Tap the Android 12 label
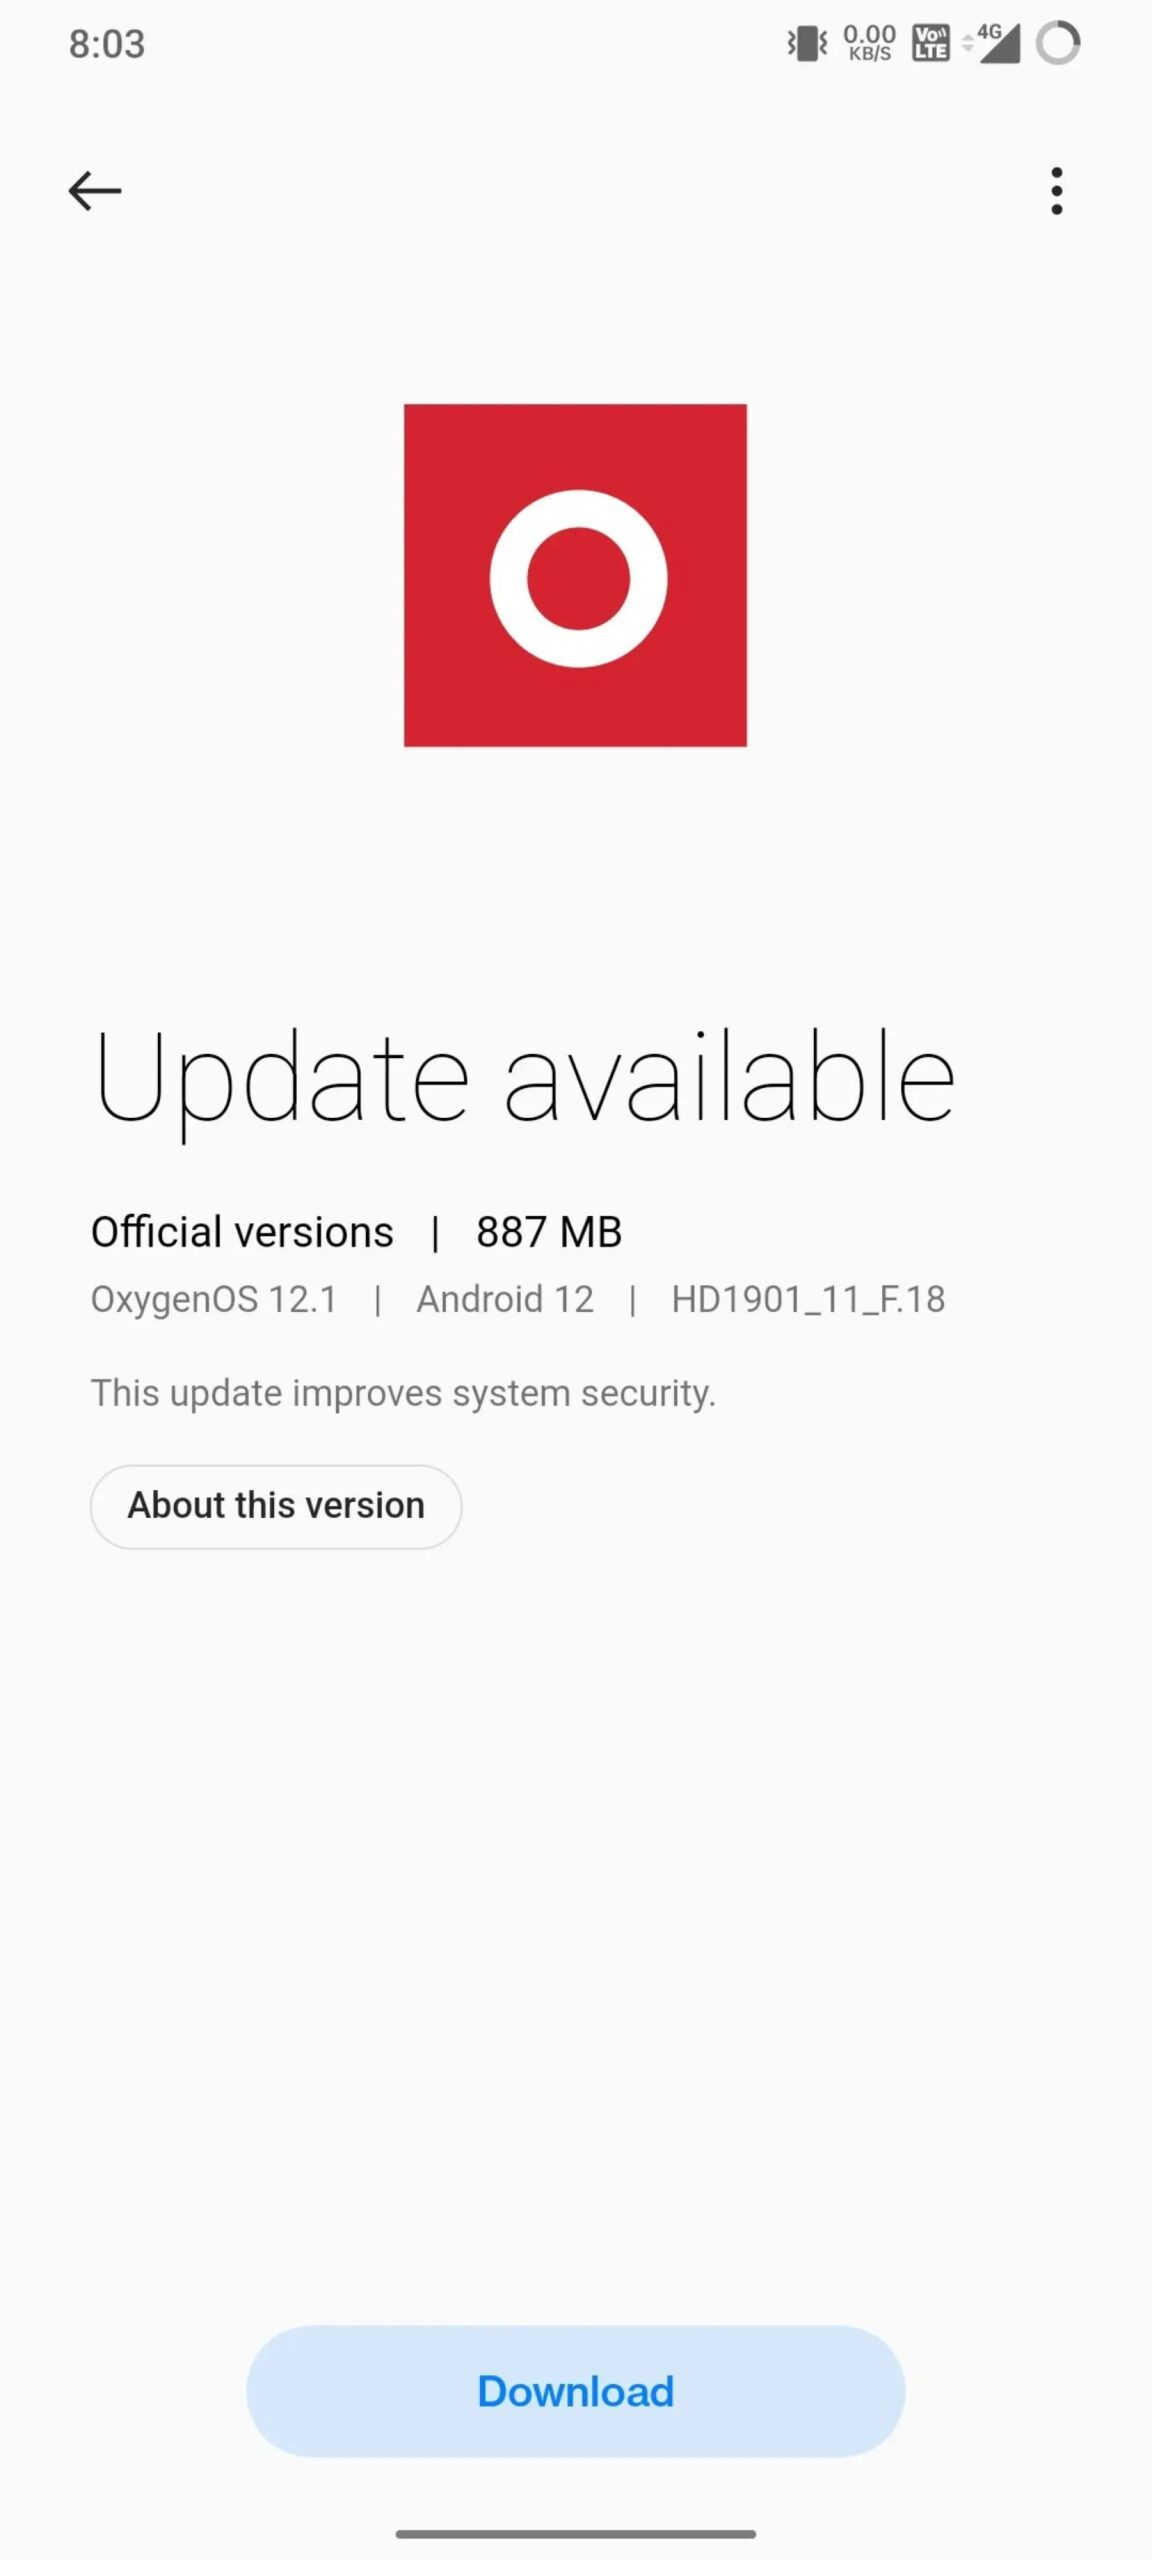Screen dimensions: 1152x2560 click(x=505, y=1299)
